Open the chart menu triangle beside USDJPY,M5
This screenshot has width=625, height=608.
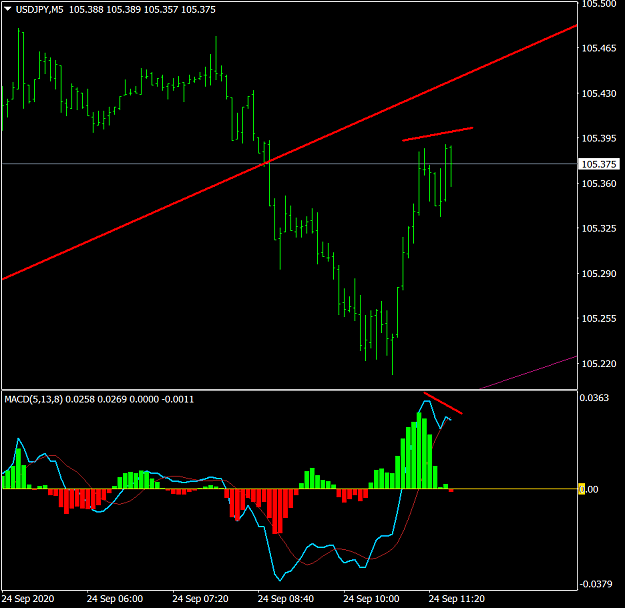pyautogui.click(x=8, y=9)
